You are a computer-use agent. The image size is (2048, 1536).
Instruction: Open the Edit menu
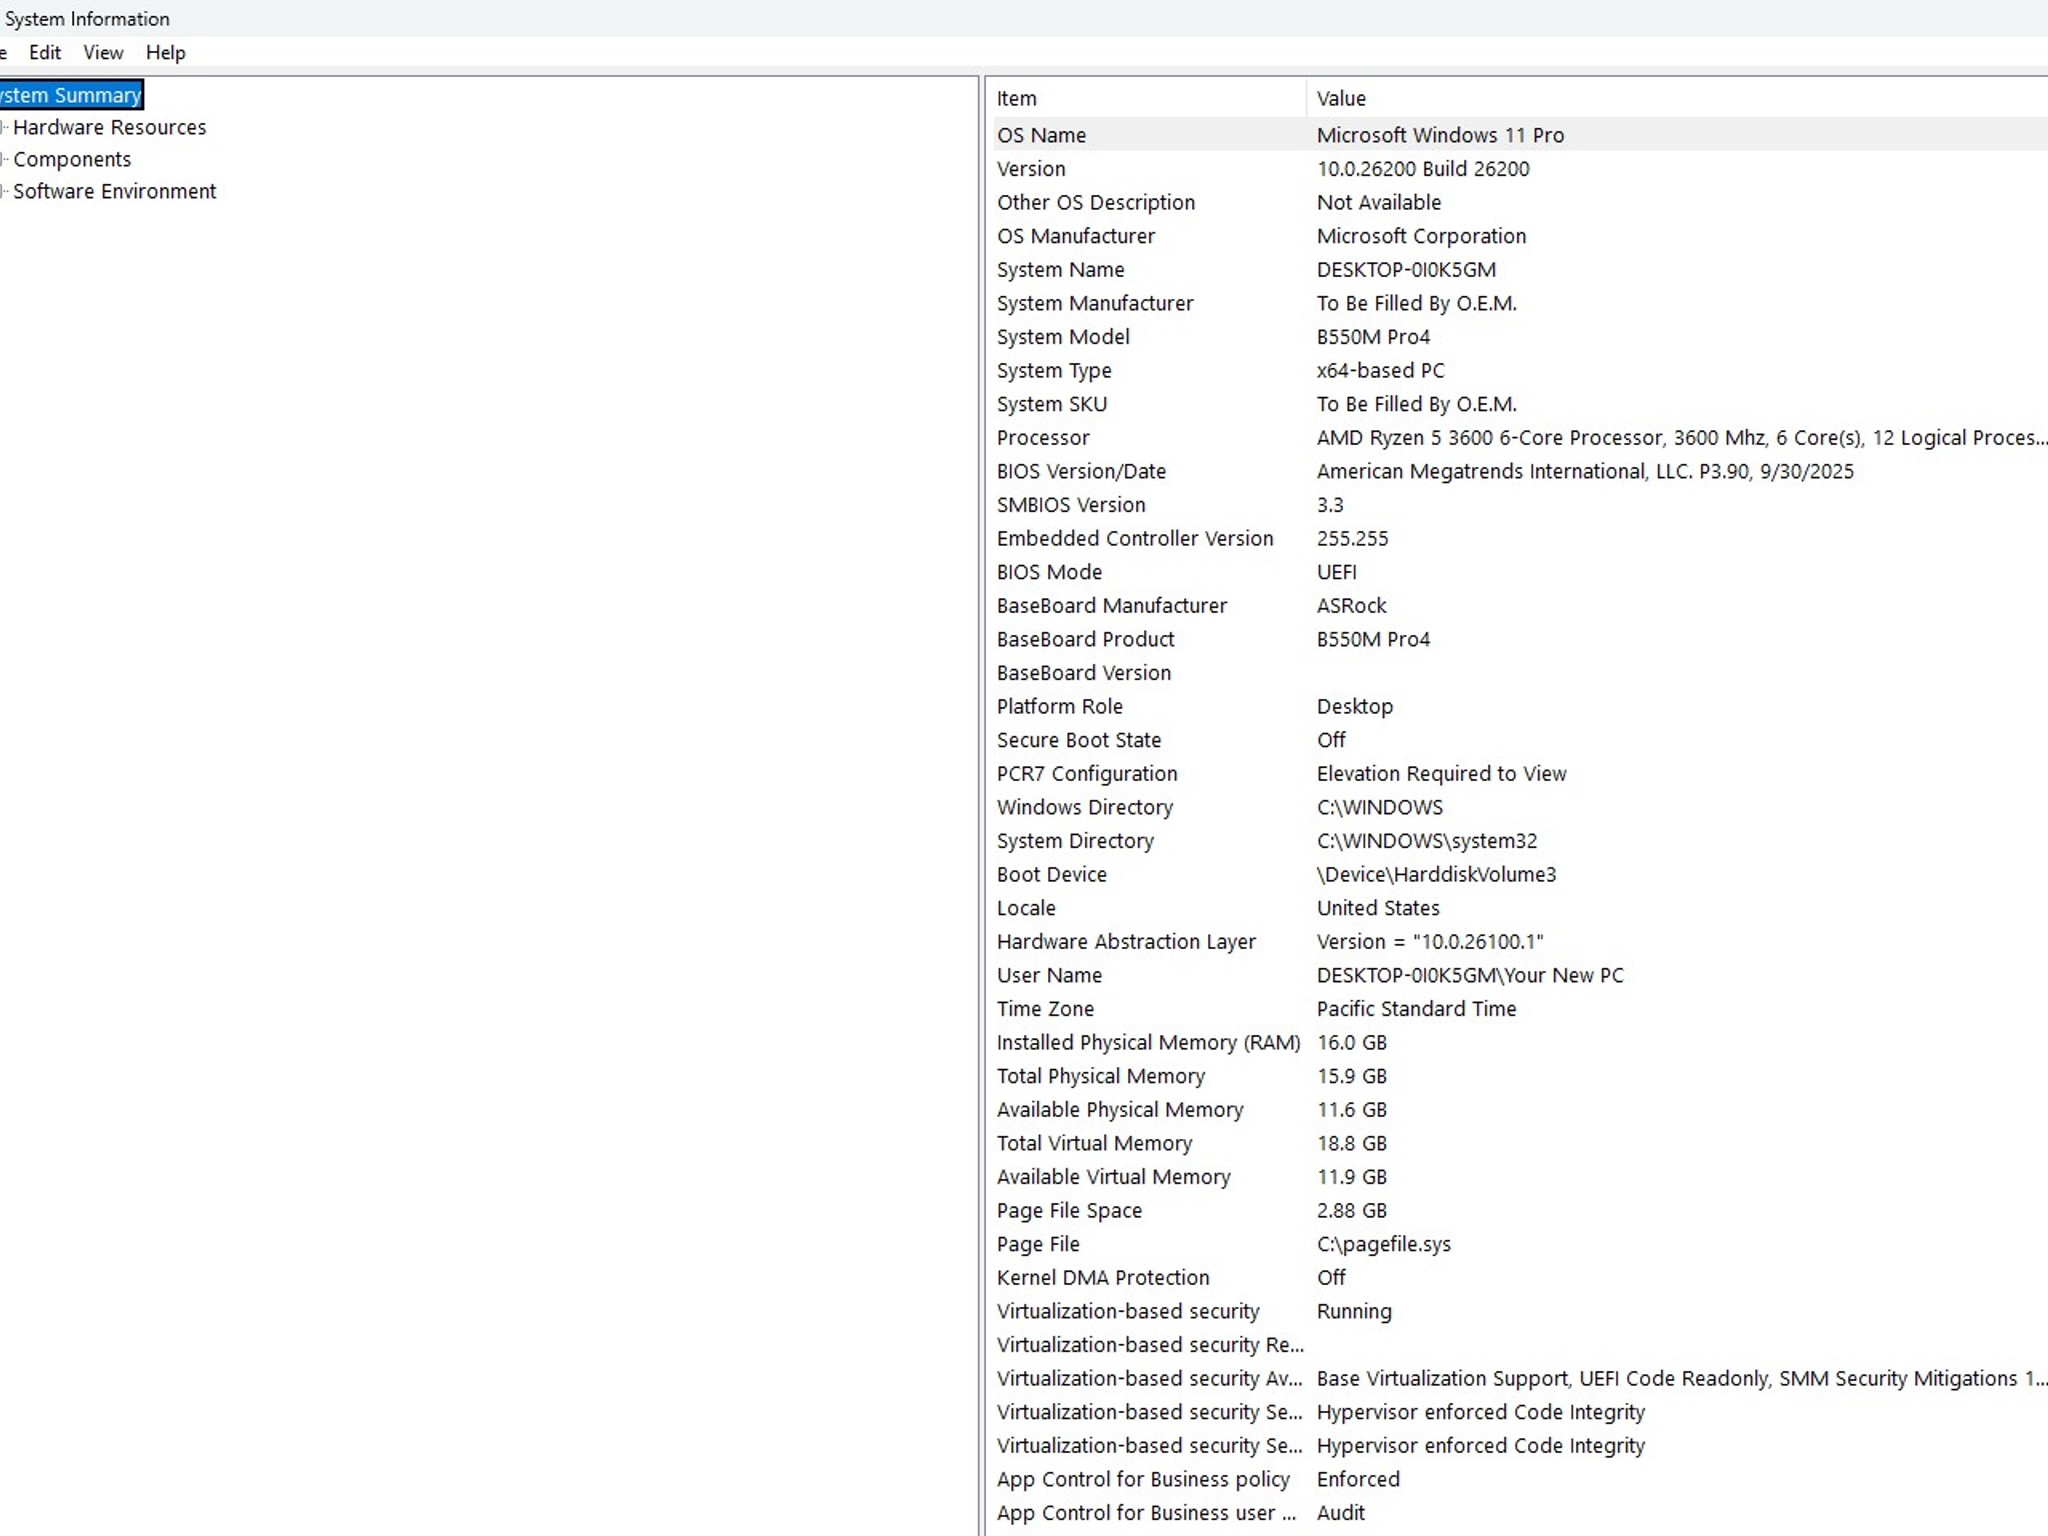point(45,53)
